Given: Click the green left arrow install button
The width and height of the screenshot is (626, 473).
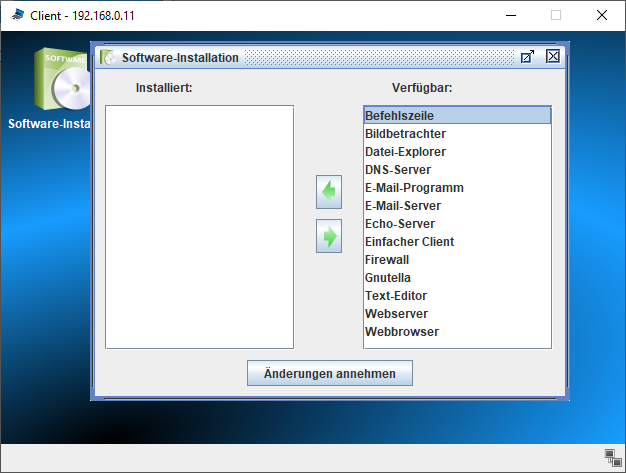Looking at the screenshot, I should coord(329,192).
